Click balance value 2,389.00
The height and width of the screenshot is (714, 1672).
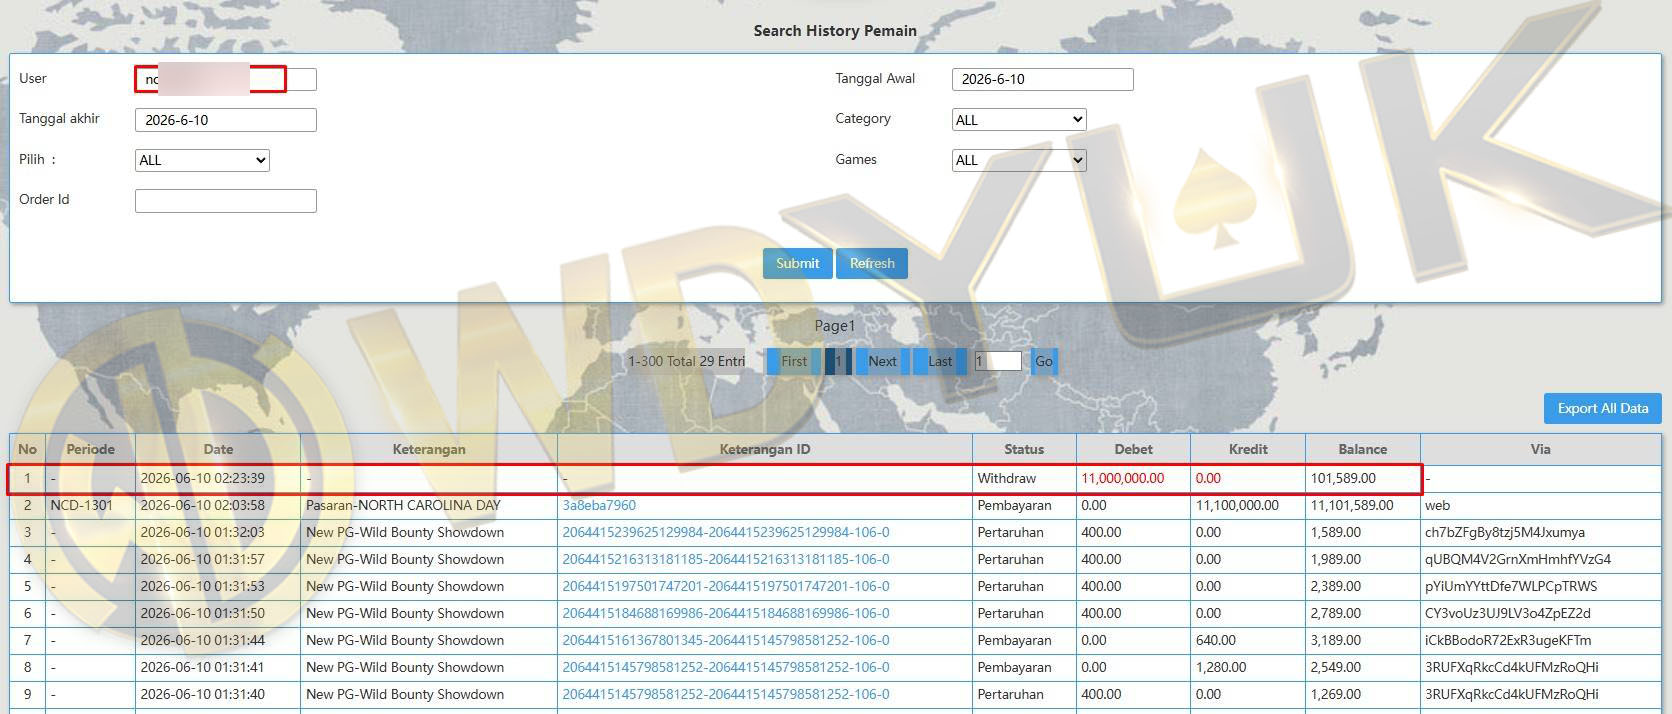pos(1335,586)
